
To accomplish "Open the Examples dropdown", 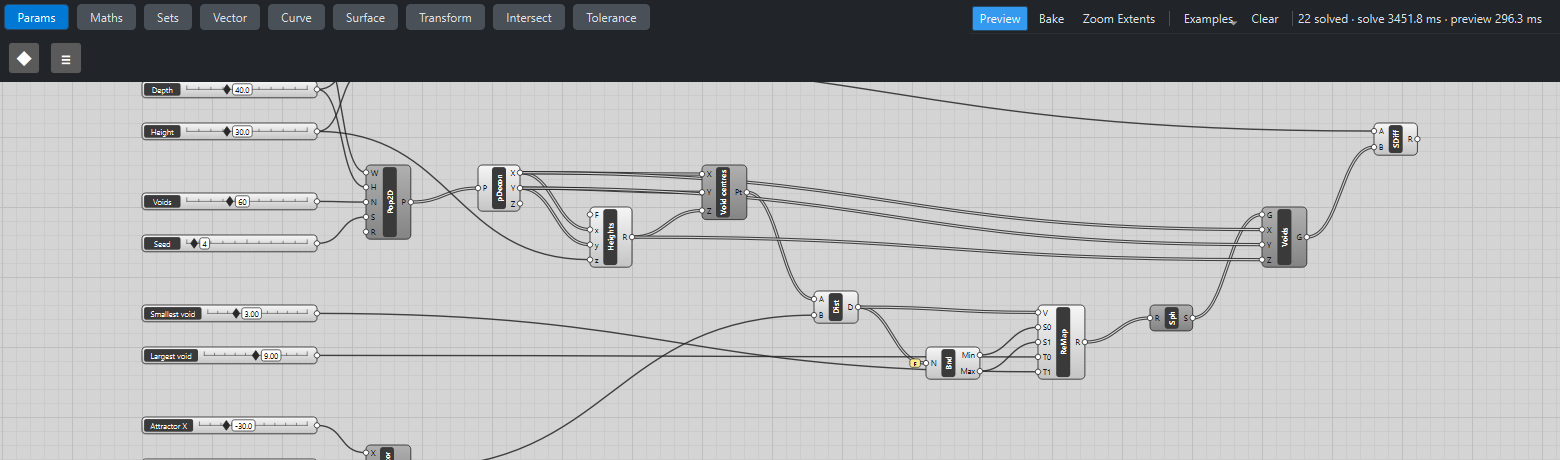I will (1208, 18).
